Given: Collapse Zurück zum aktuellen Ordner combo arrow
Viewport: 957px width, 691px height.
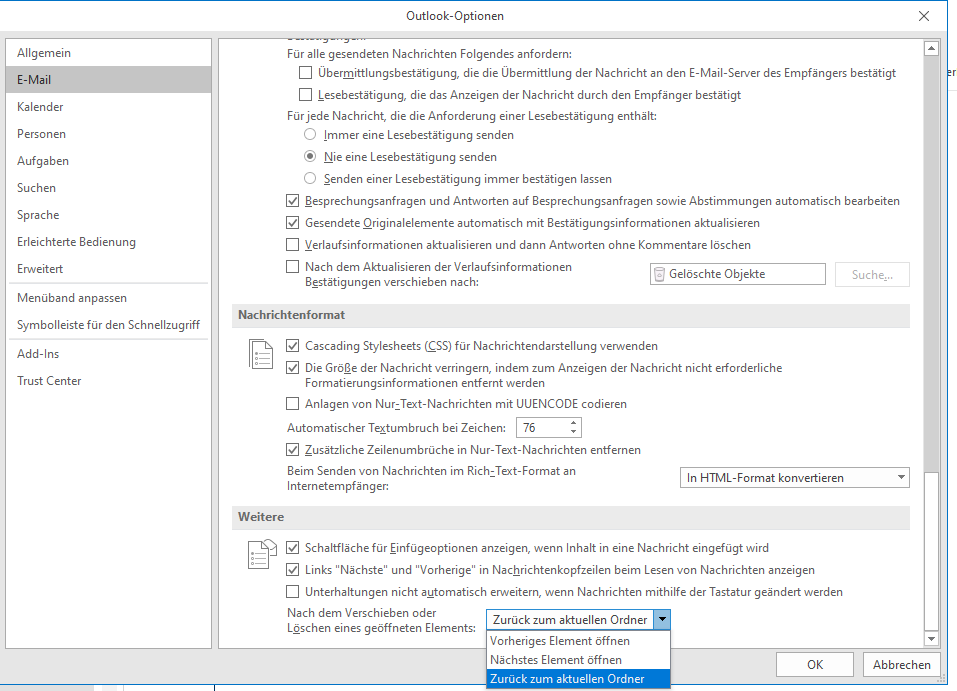Looking at the screenshot, I should click(662, 620).
